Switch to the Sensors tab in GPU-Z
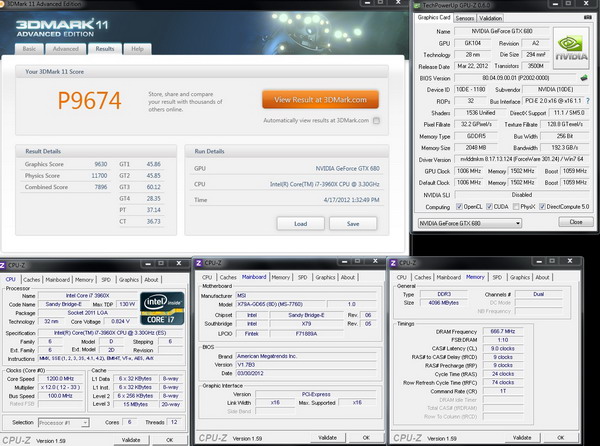 (x=465, y=18)
